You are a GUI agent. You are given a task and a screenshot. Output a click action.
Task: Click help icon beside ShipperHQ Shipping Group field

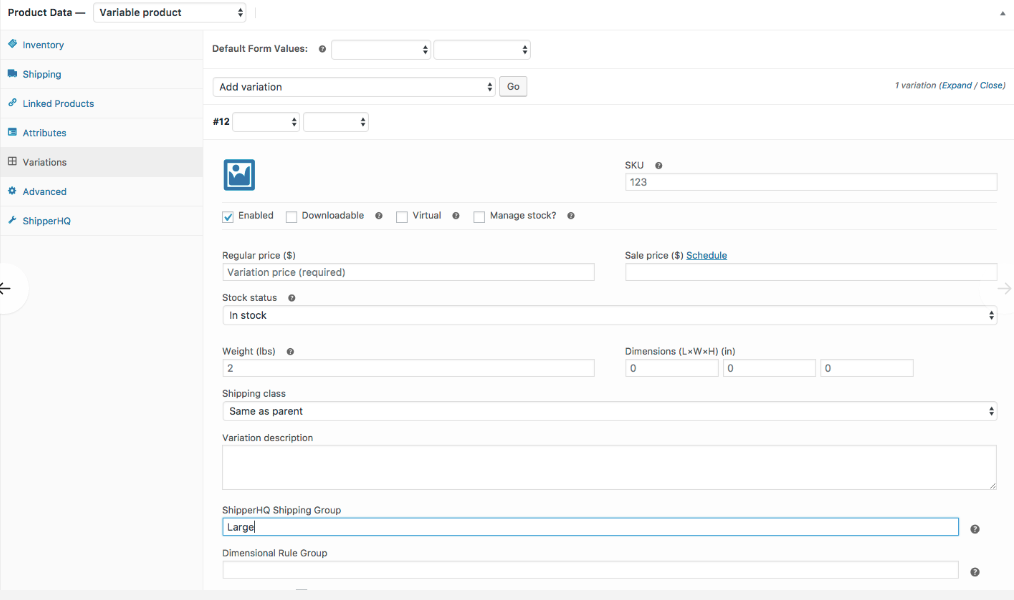pyautogui.click(x=974, y=529)
